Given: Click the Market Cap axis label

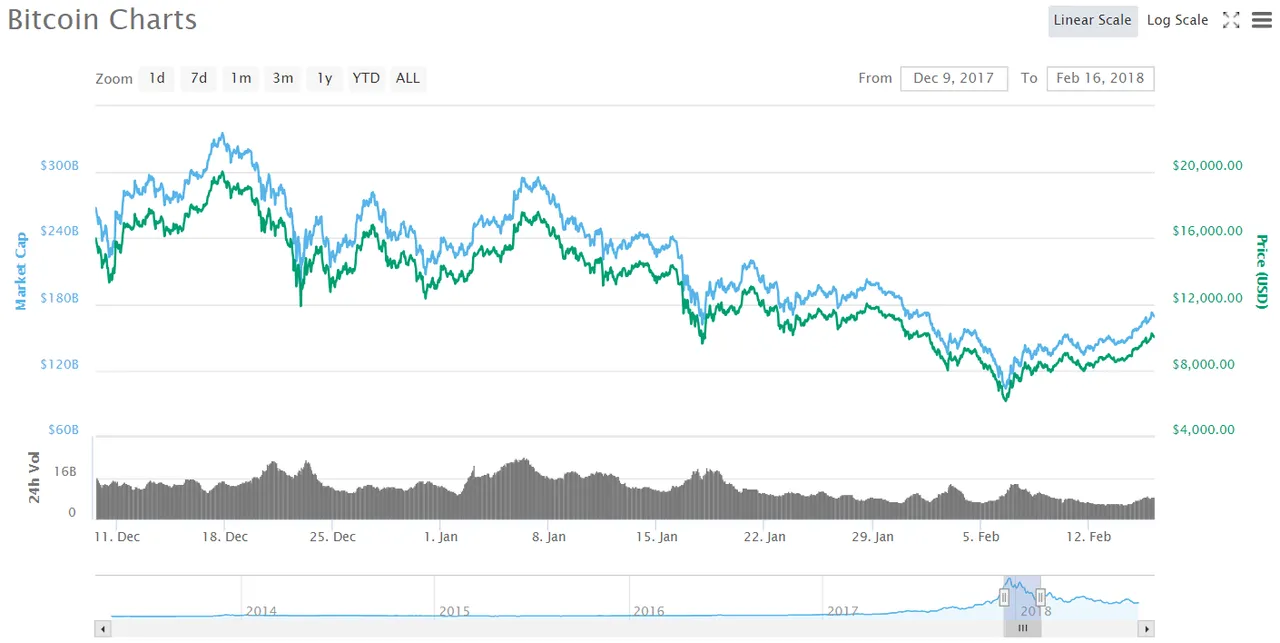Looking at the screenshot, I should point(20,270).
